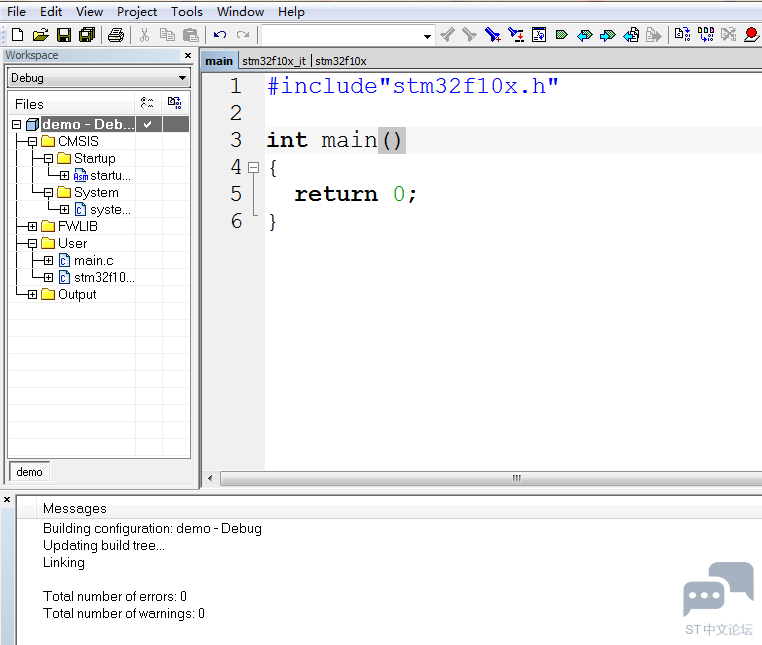Select 'Building configuration: demo - Debug' message
The image size is (762, 645).
[153, 528]
